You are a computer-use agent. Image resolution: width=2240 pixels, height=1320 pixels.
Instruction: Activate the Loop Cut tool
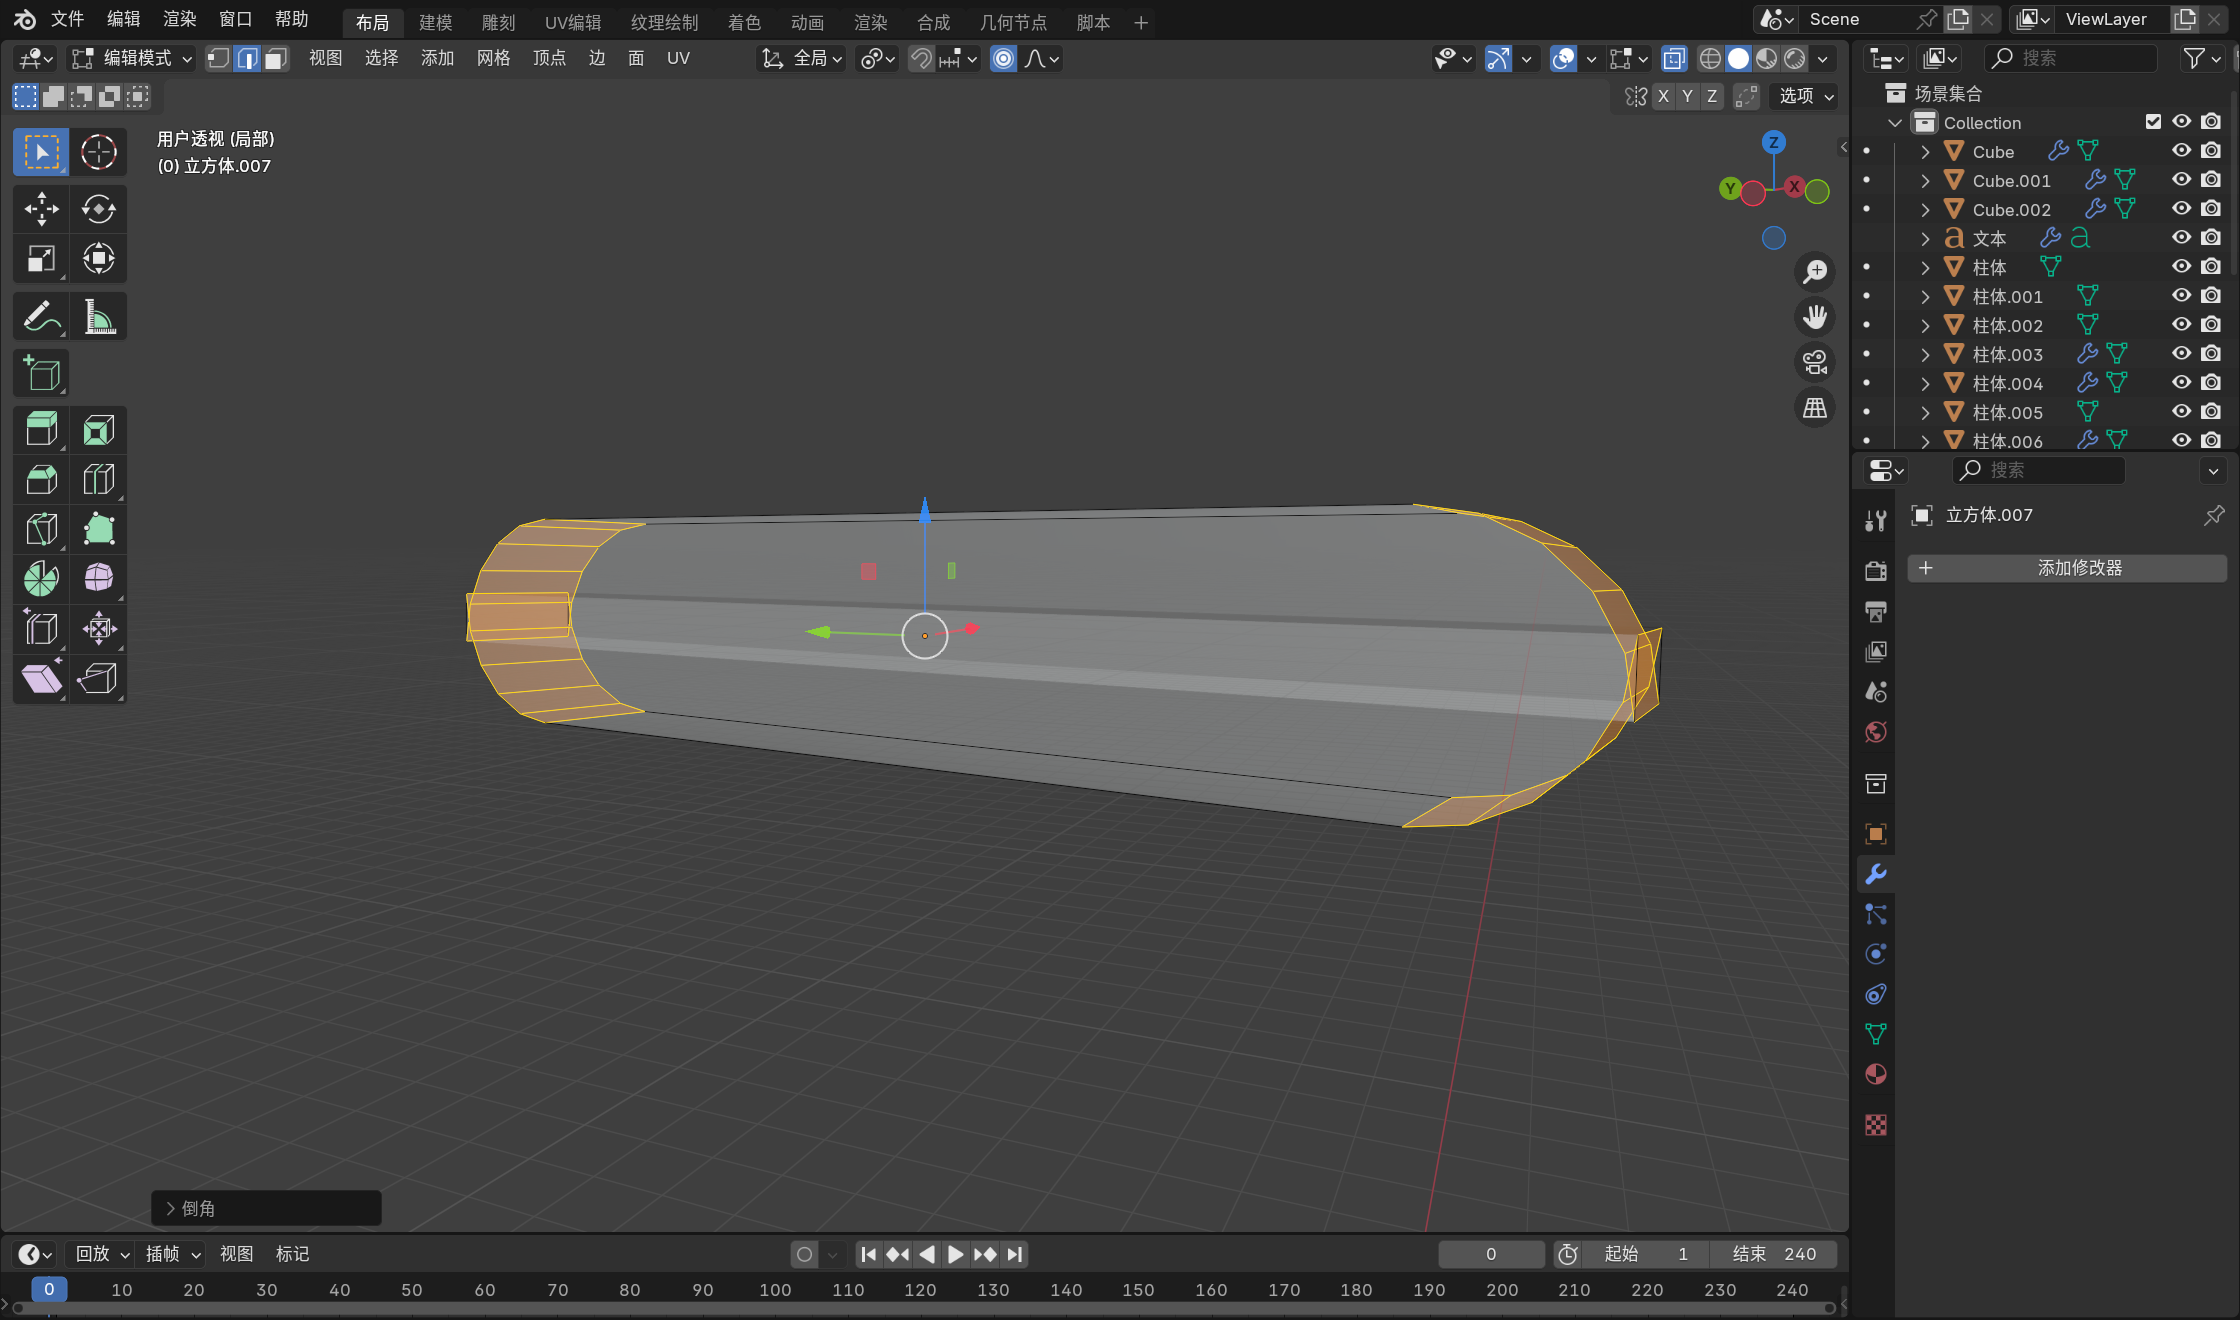click(98, 480)
